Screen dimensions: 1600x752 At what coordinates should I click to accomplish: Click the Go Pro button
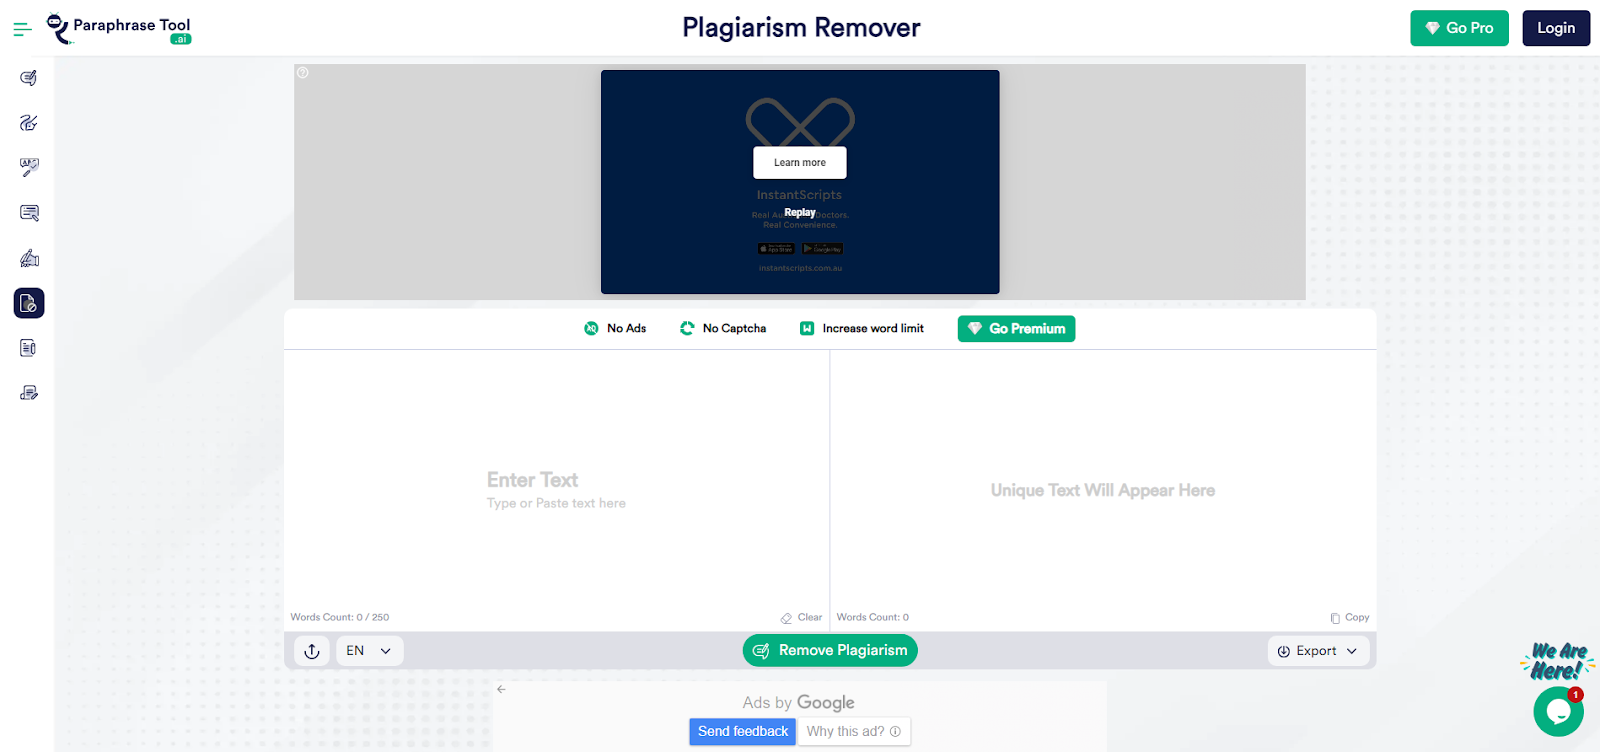click(1459, 28)
